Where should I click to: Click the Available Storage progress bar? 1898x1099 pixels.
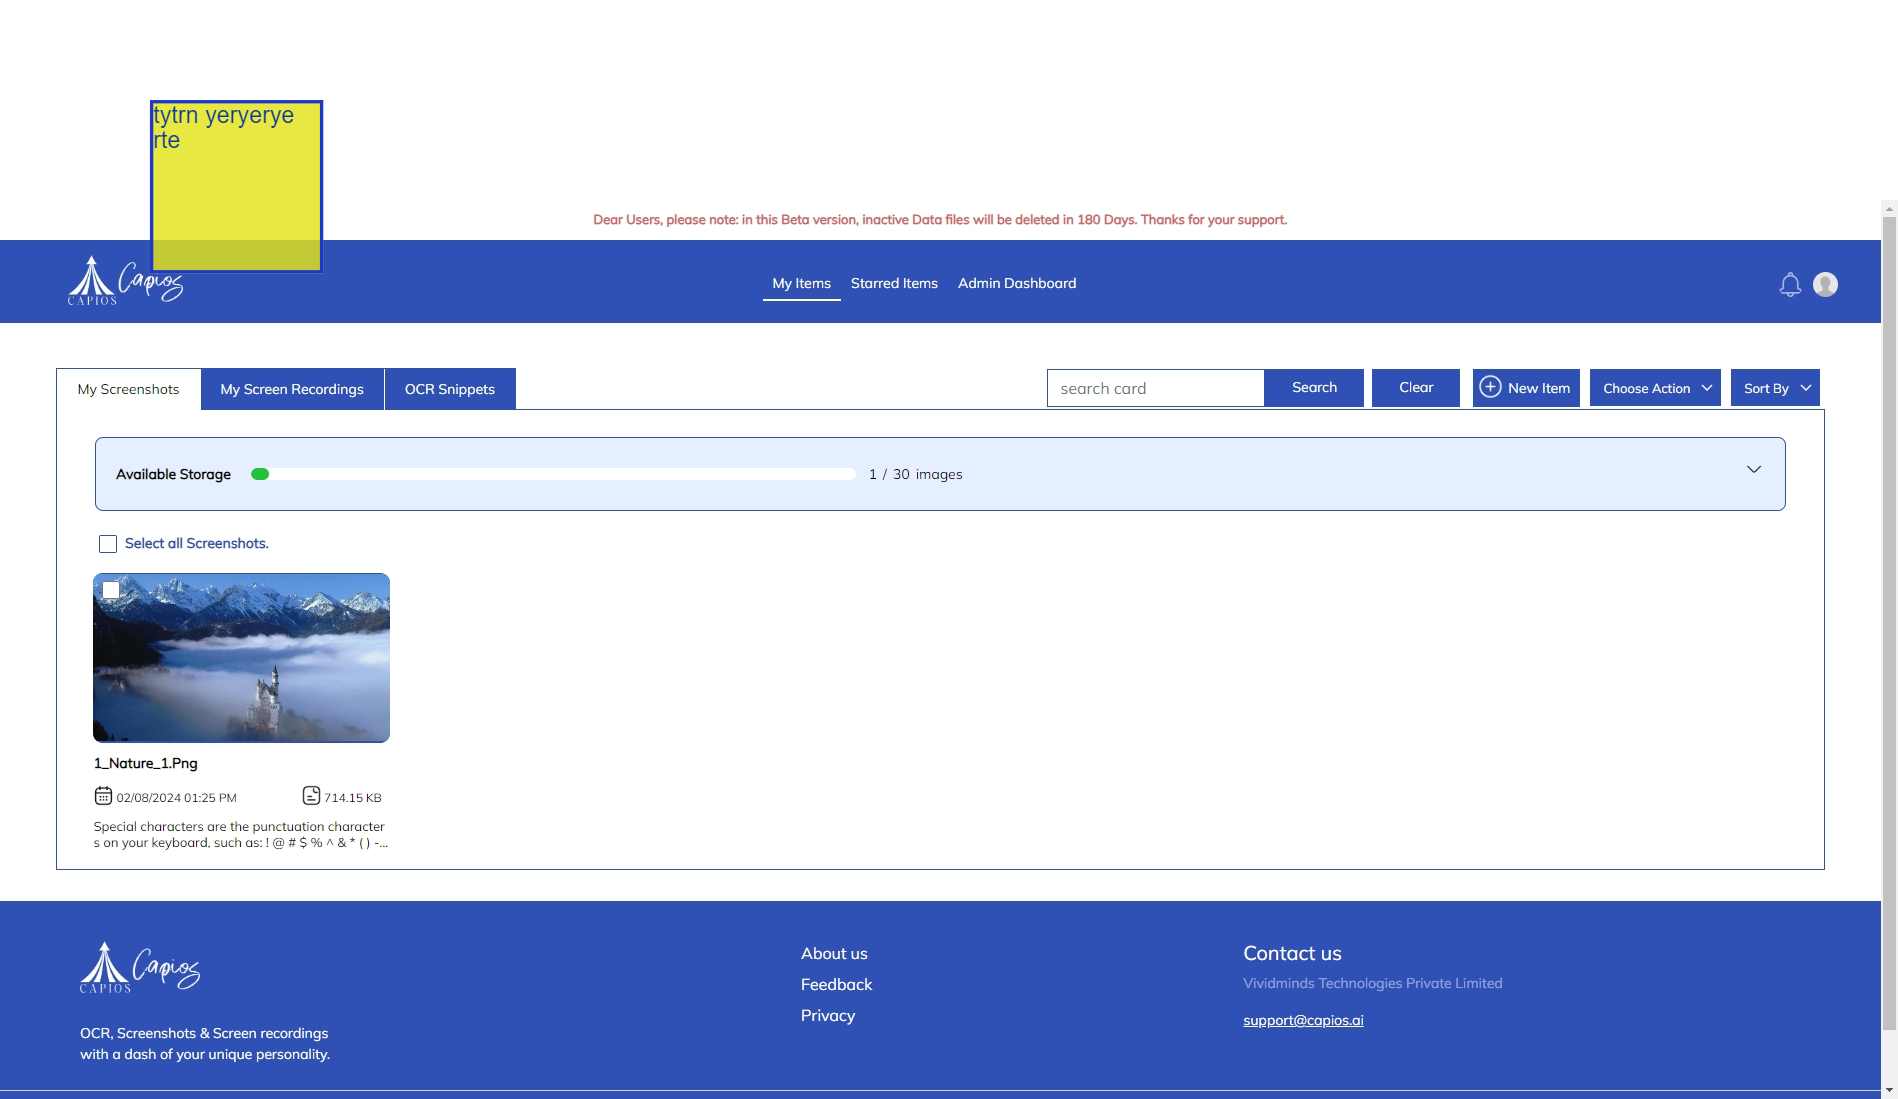click(x=553, y=474)
